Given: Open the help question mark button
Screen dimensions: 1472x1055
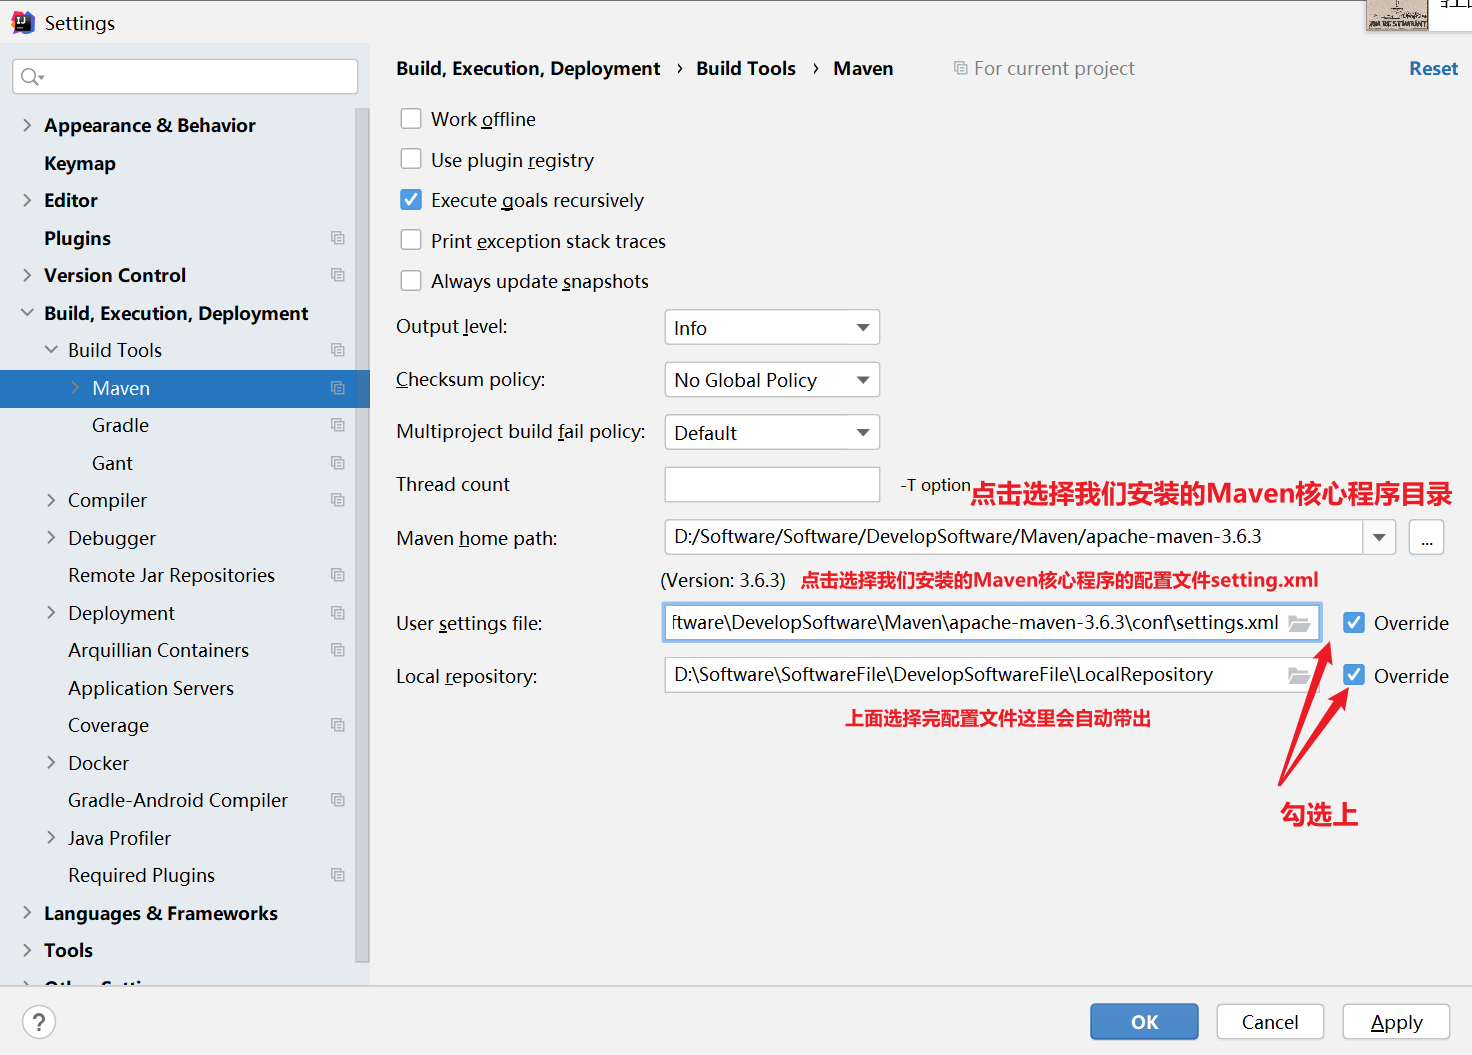Looking at the screenshot, I should 39,1022.
